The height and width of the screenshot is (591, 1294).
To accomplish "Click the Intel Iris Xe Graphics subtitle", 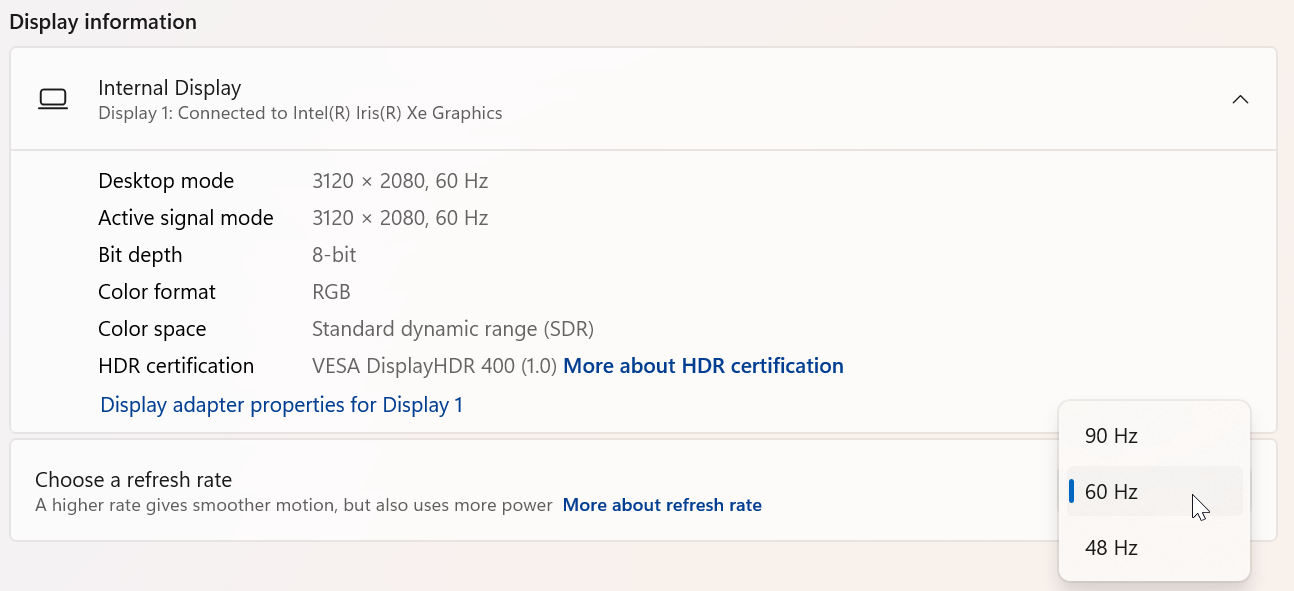I will click(x=300, y=113).
